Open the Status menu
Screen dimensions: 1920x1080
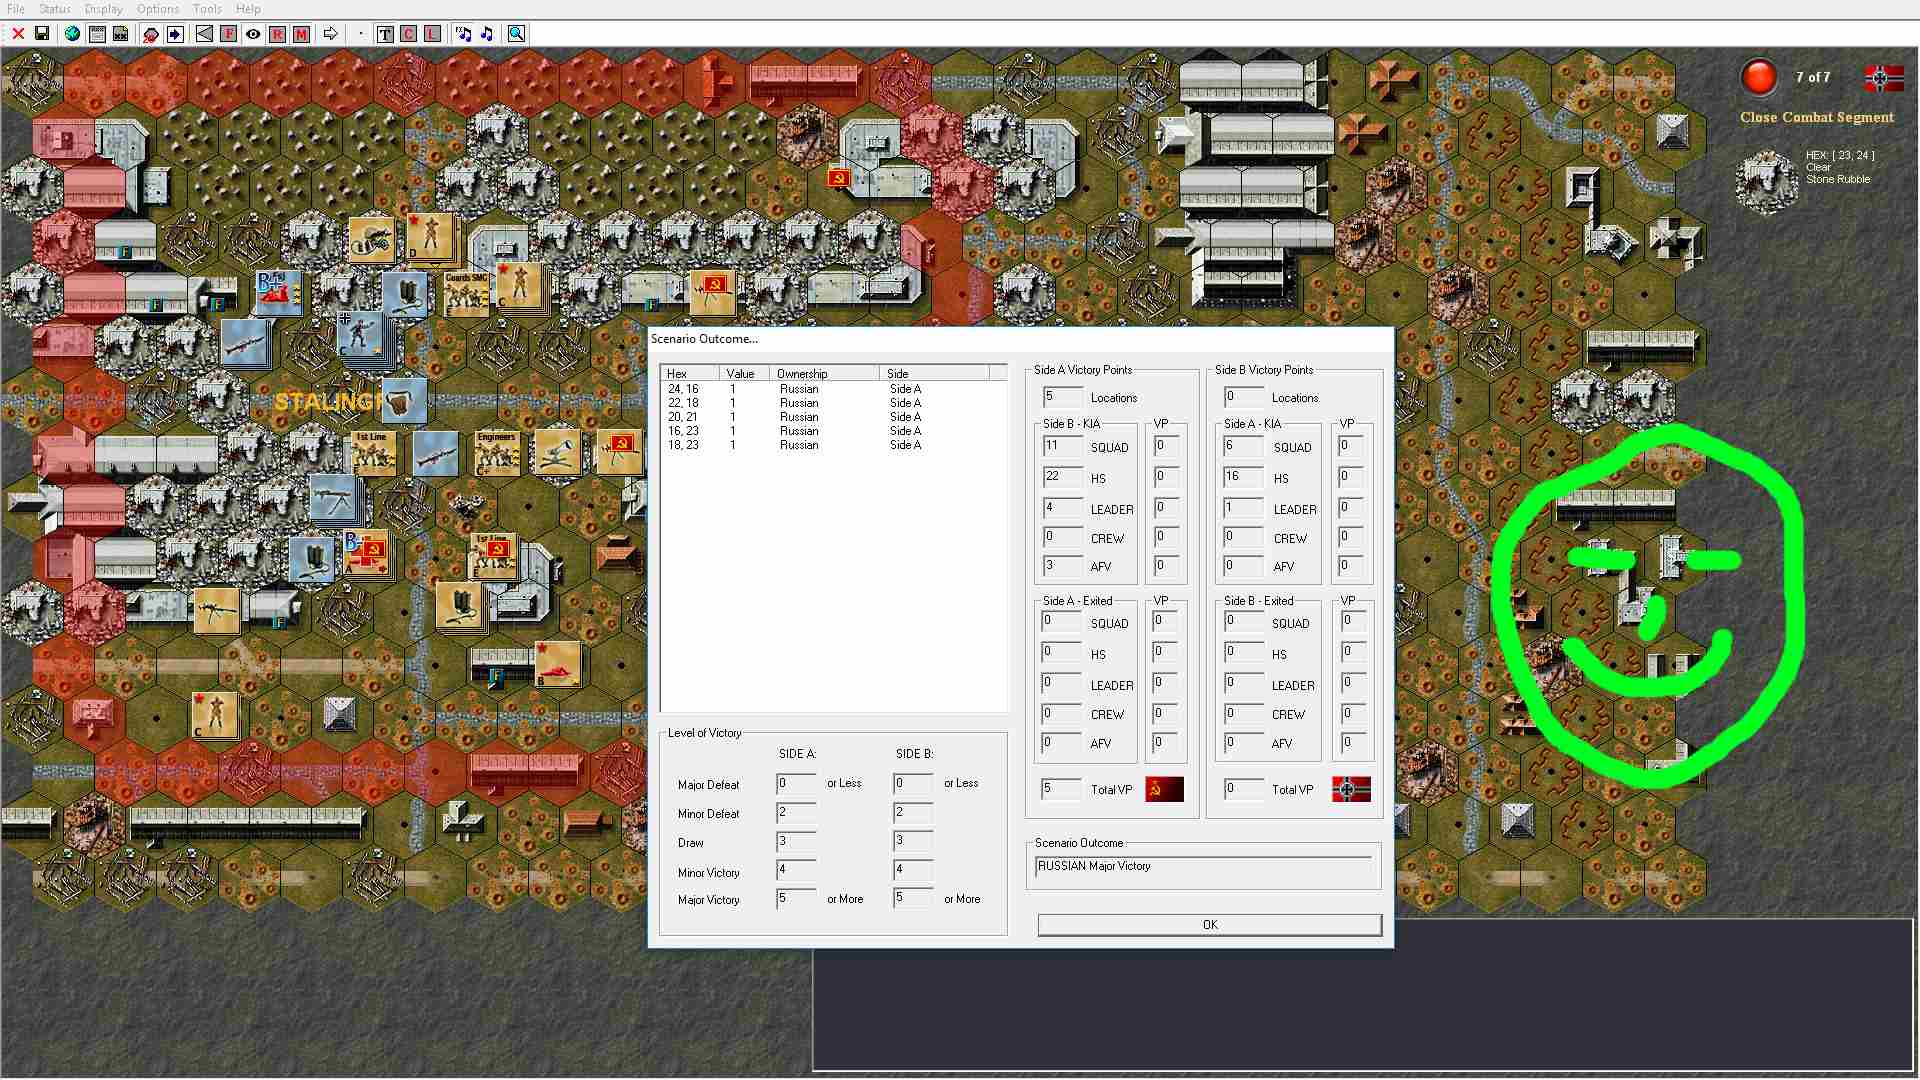[55, 9]
